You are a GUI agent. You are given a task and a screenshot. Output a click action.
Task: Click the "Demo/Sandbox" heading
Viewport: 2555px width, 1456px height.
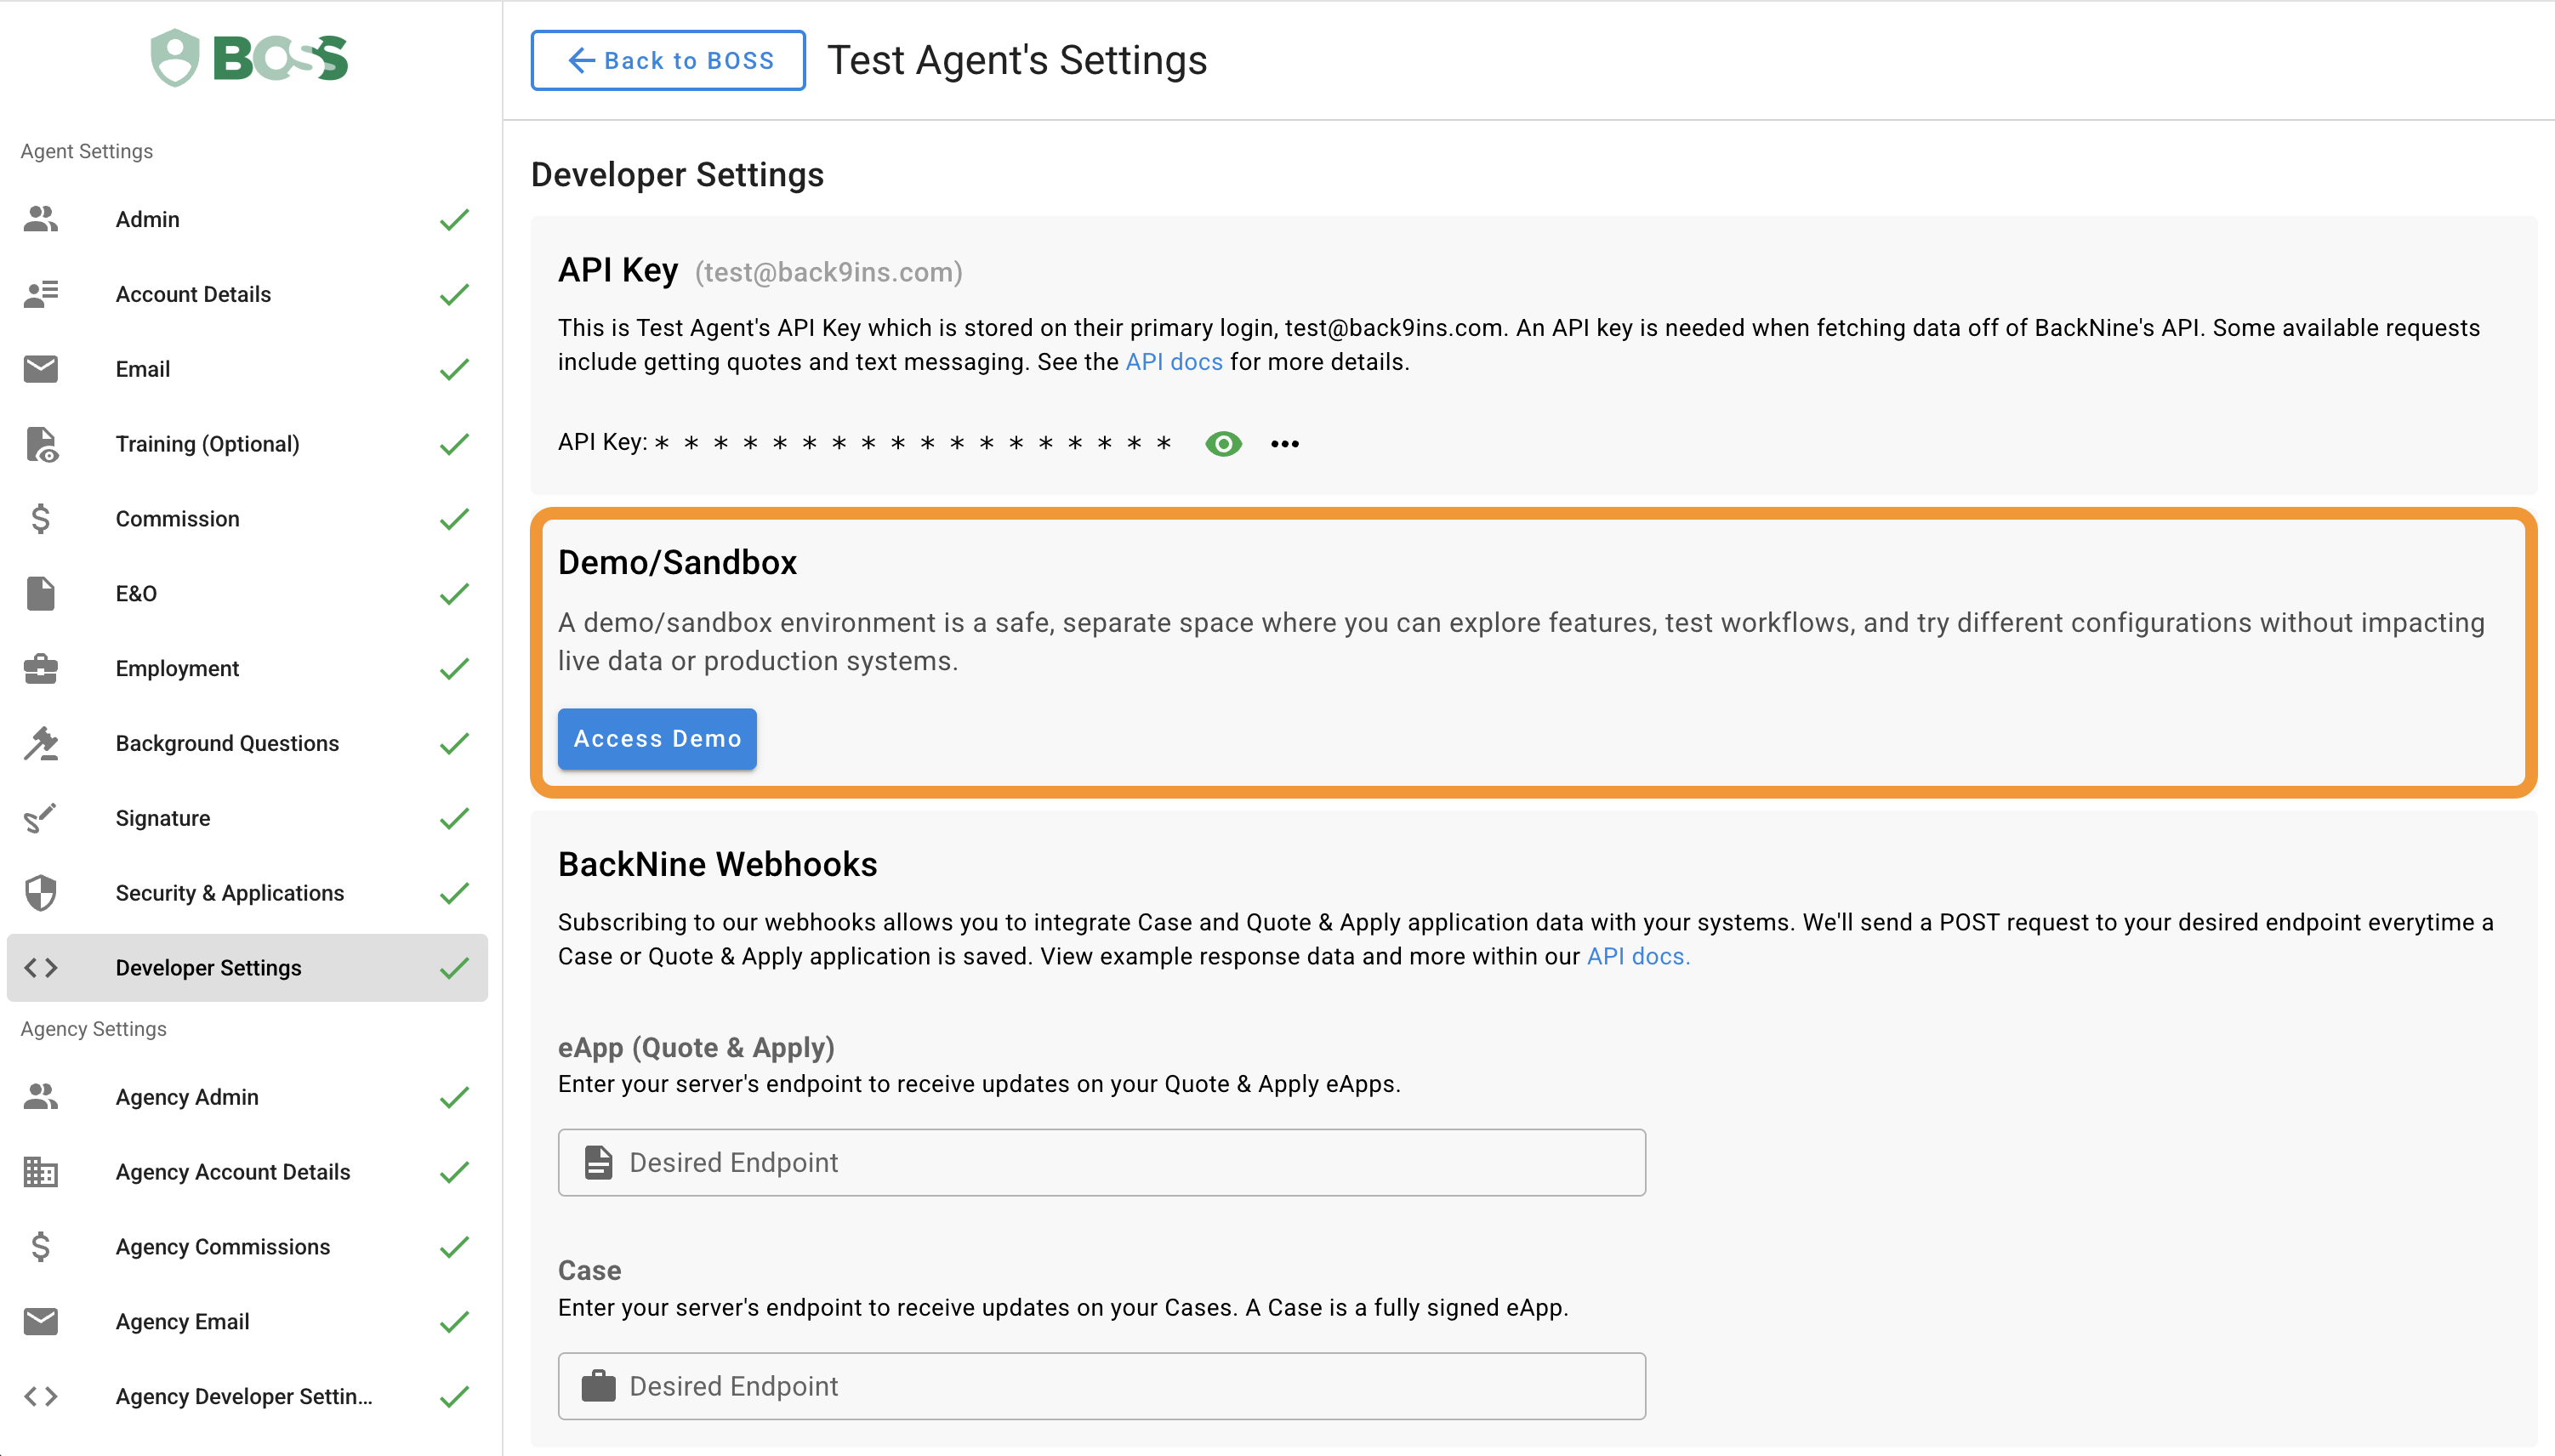(677, 562)
